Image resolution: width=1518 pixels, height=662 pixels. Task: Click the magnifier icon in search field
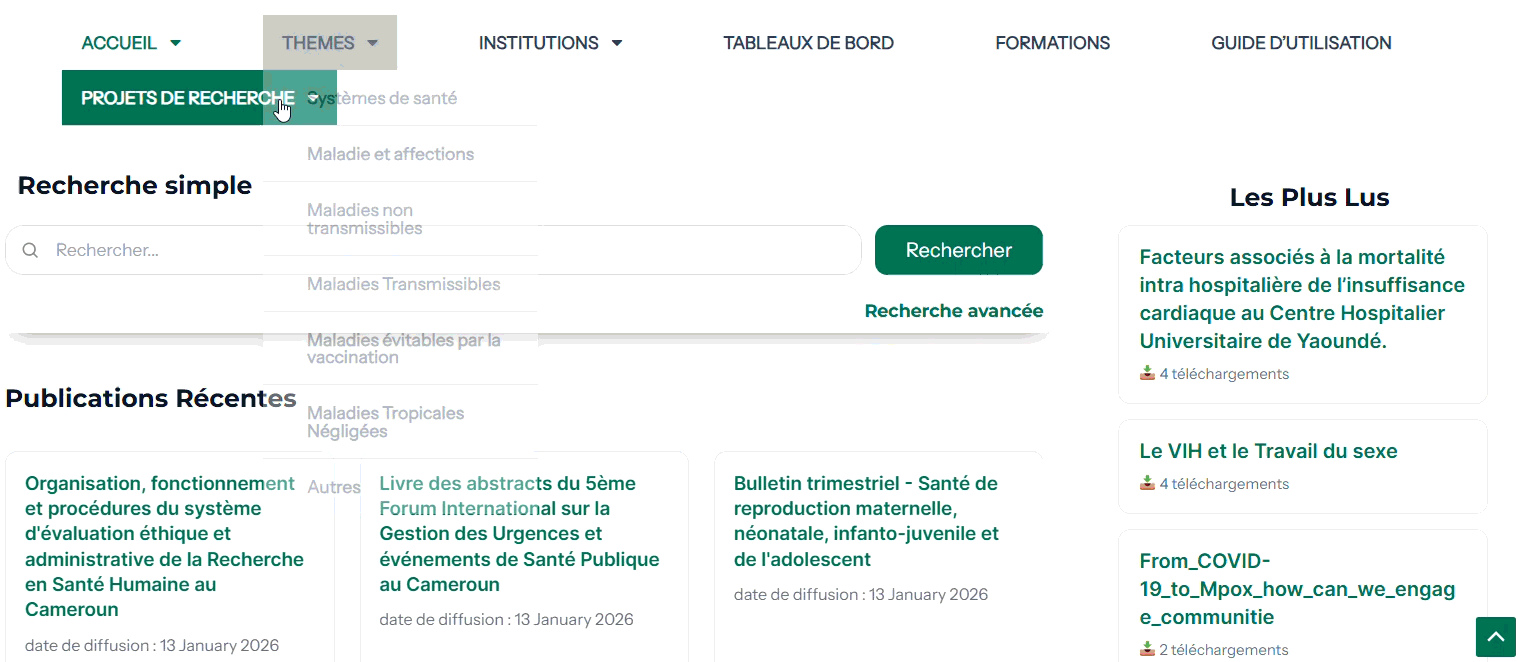point(31,250)
